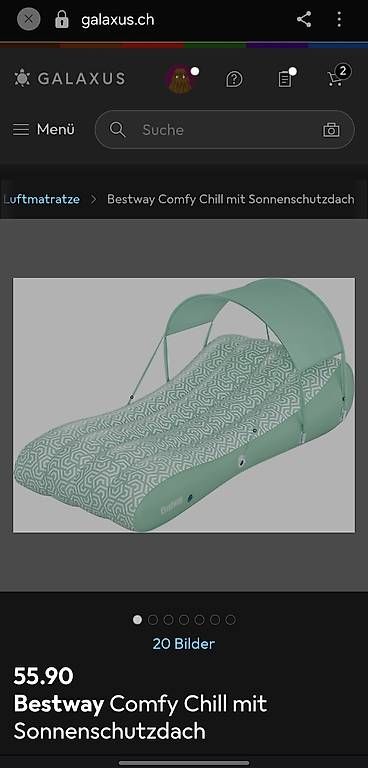Select the last image carousel dot
Viewport: 368px width, 768px height.
coord(230,620)
